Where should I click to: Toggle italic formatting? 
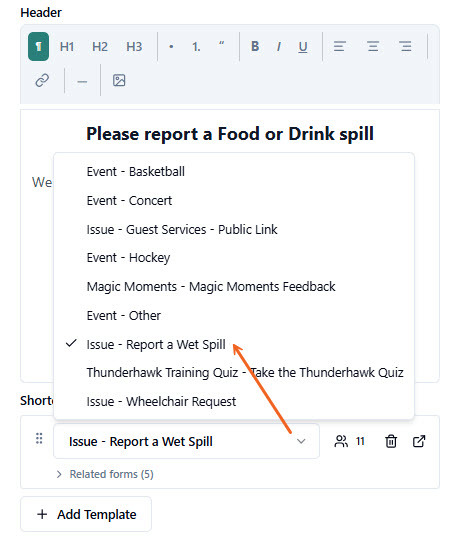point(279,47)
